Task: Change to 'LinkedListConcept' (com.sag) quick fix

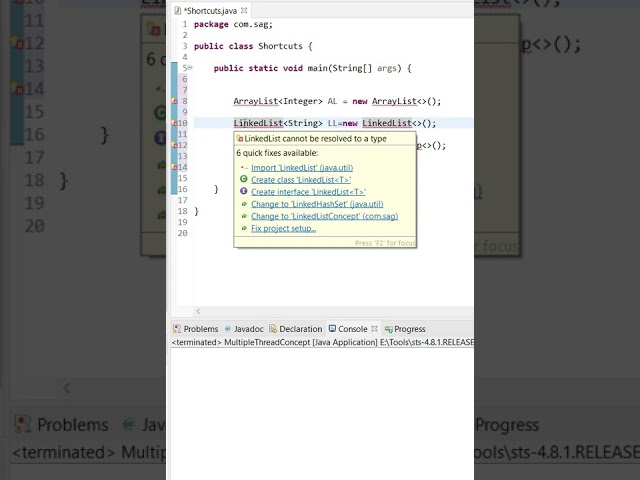Action: (x=324, y=216)
